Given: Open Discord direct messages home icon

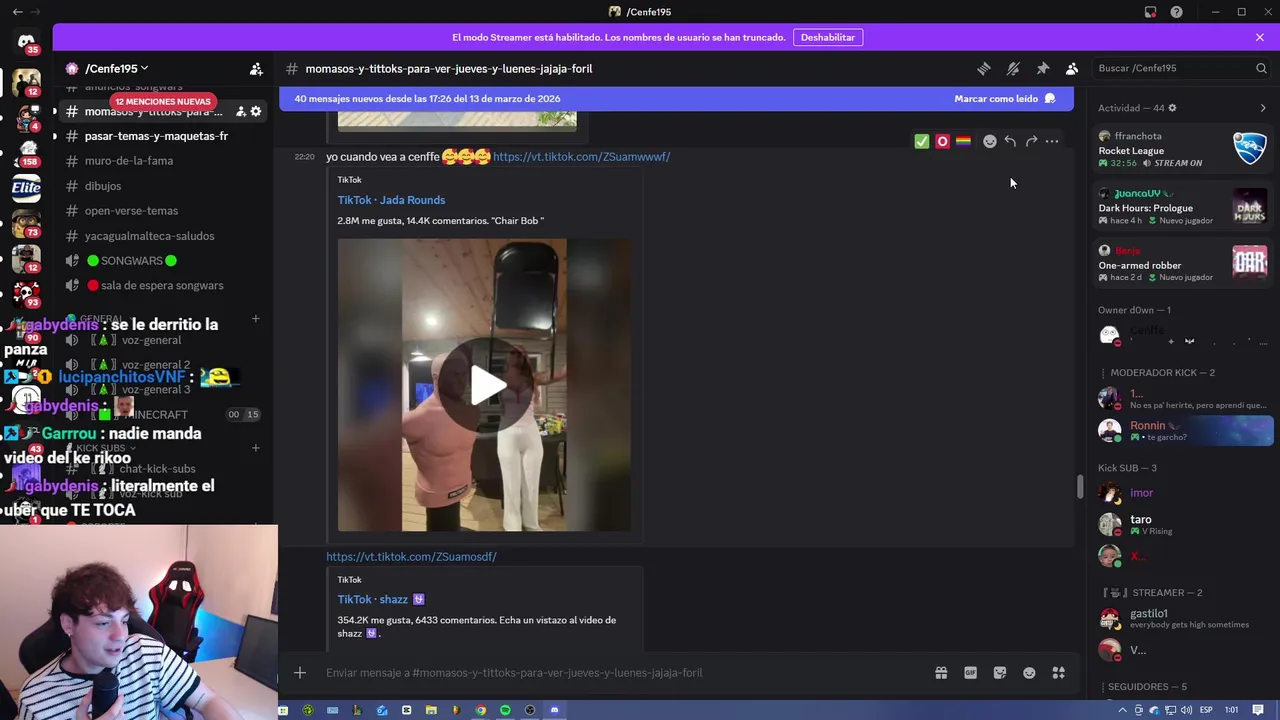Looking at the screenshot, I should coord(26,42).
